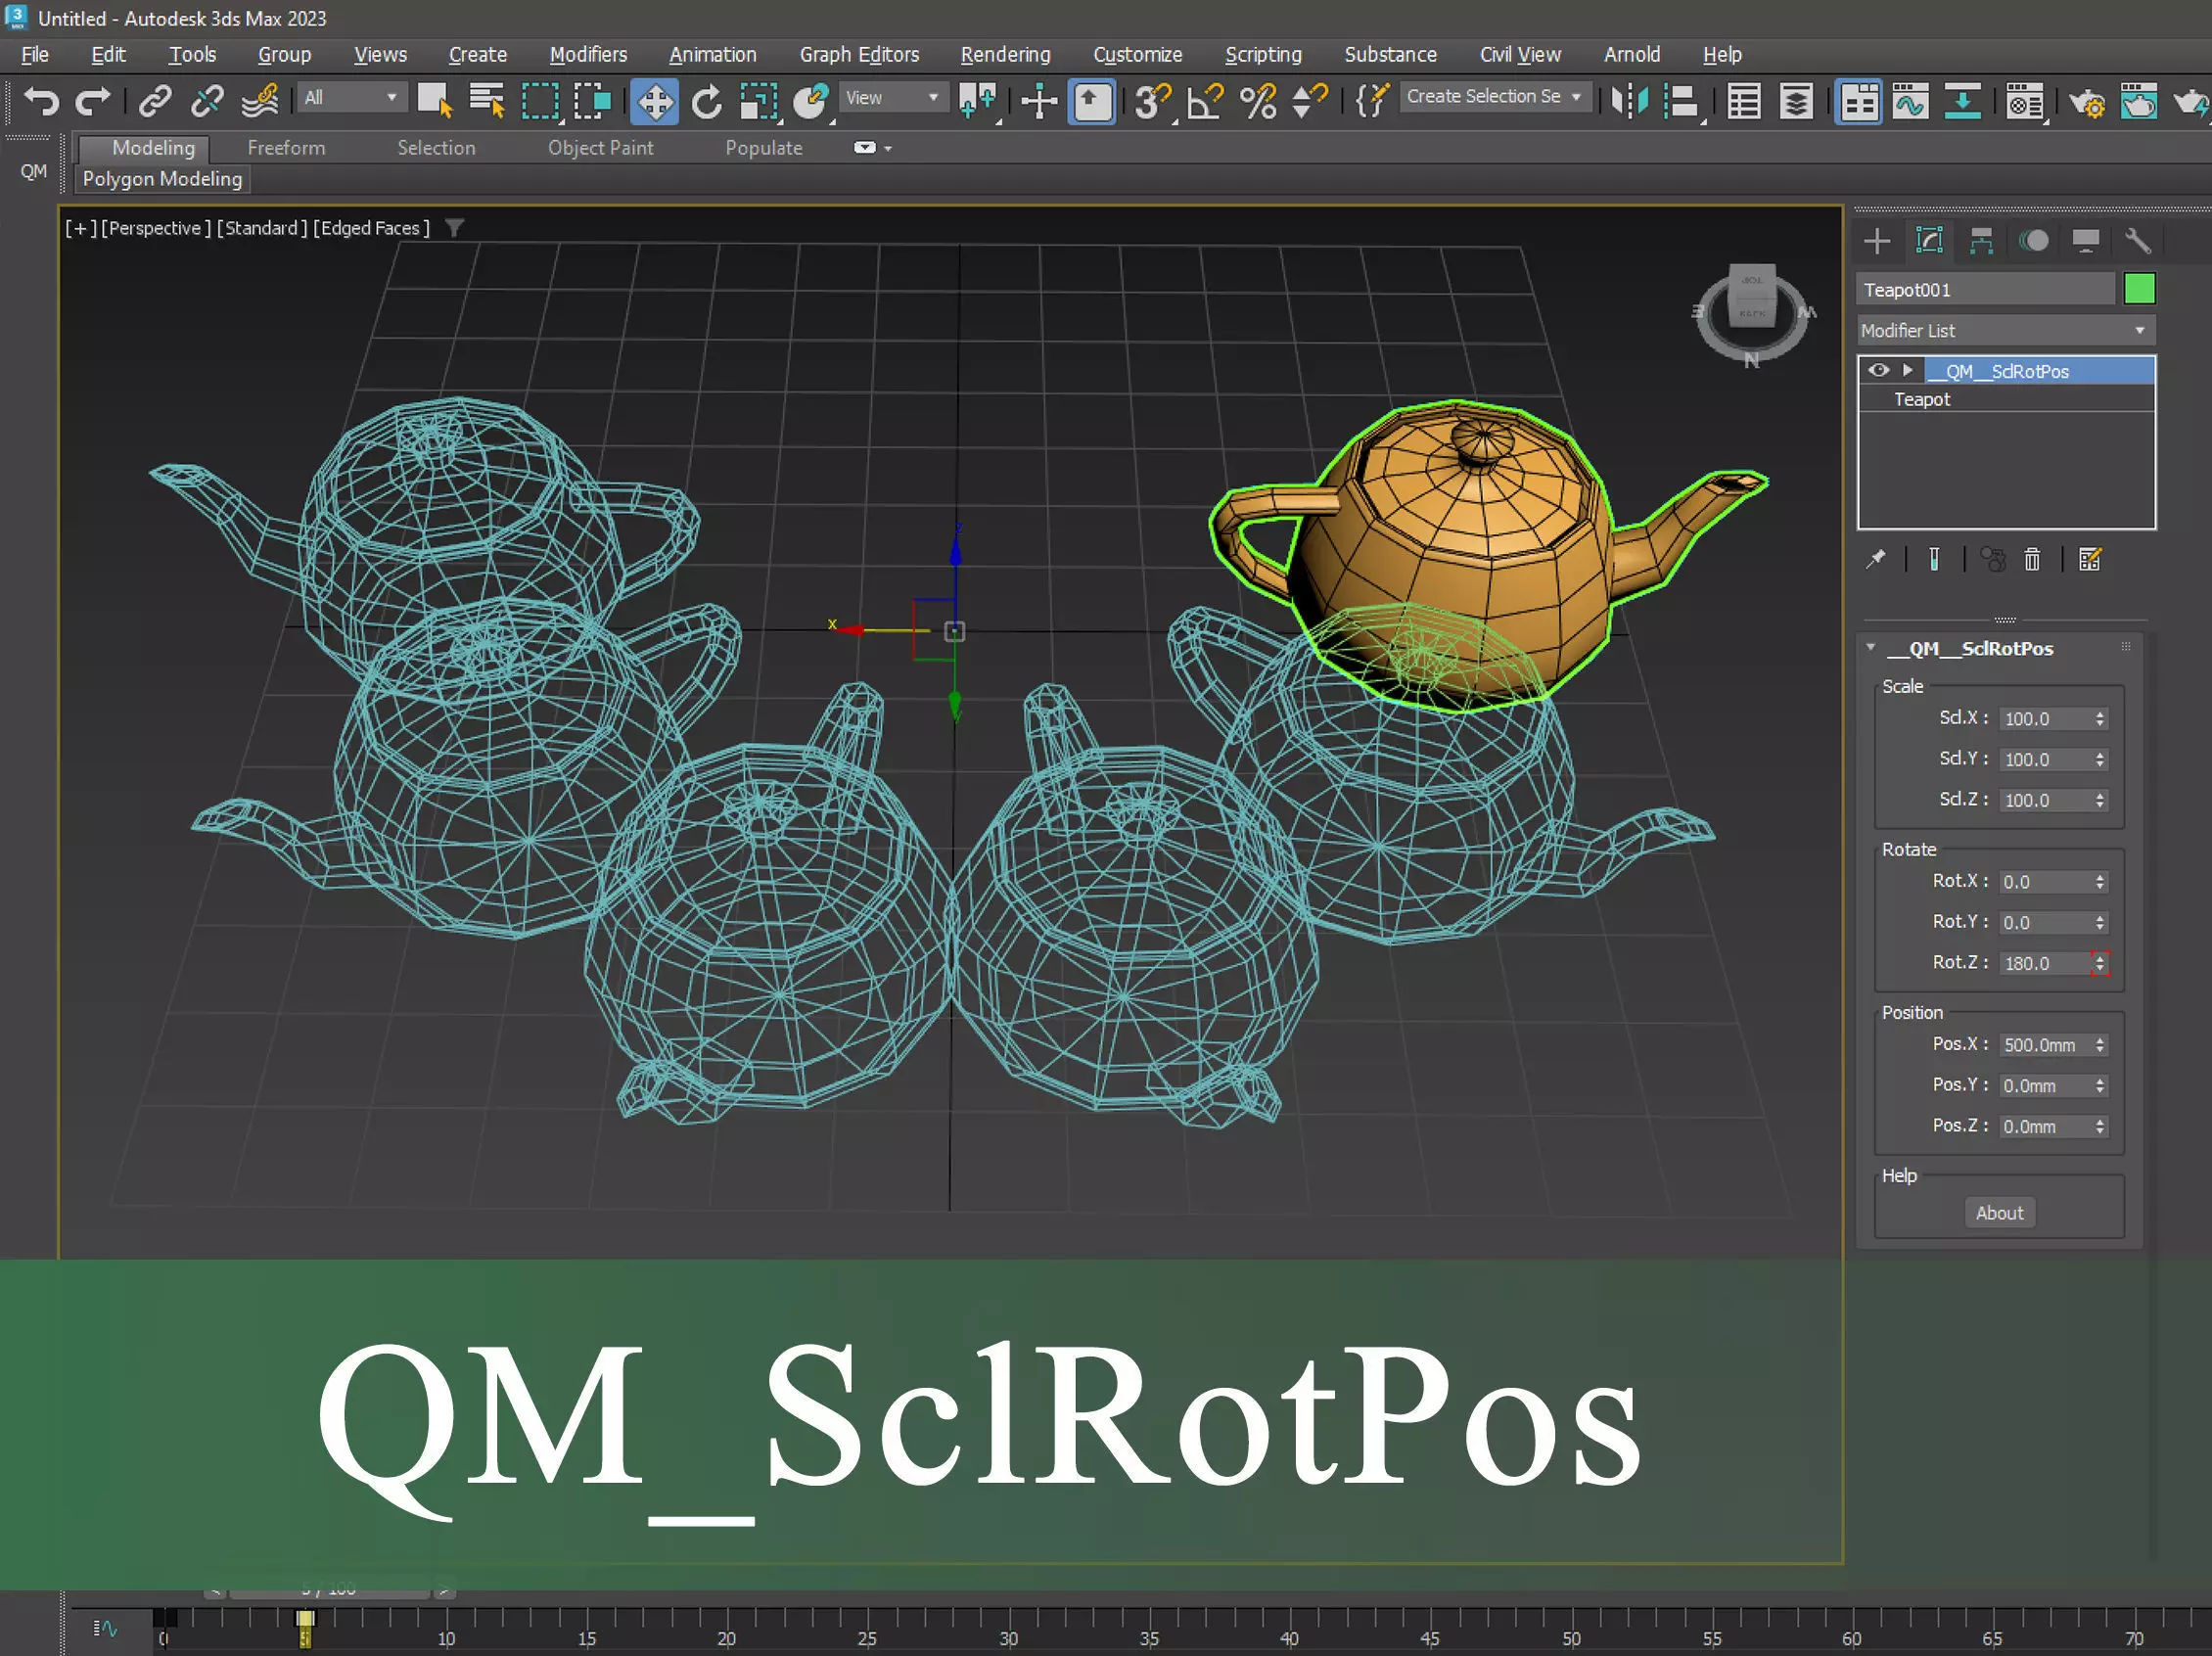Select Teapot in the modifier stack
Image resolution: width=2212 pixels, height=1656 pixels.
(x=1921, y=399)
